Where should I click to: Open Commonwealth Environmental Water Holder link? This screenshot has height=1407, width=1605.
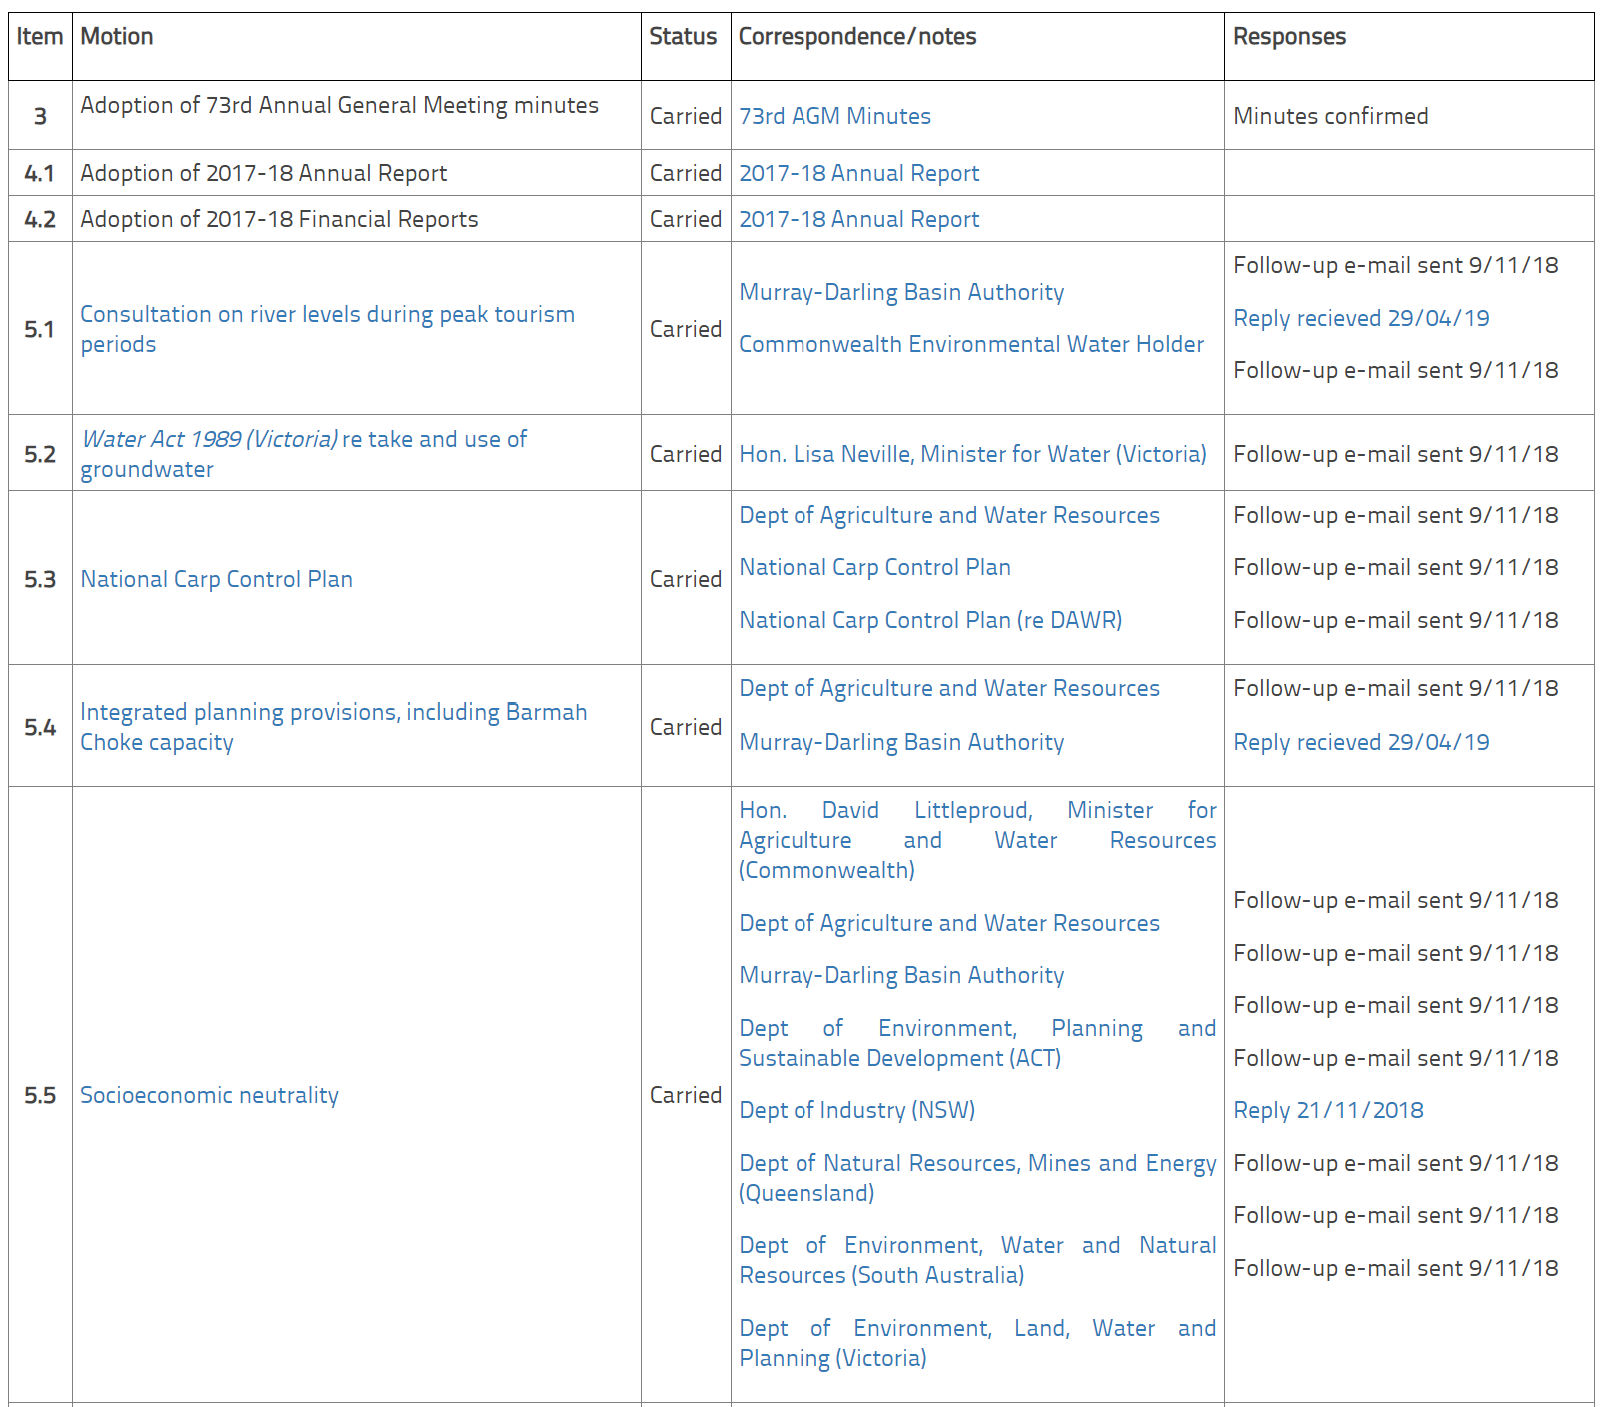[971, 344]
